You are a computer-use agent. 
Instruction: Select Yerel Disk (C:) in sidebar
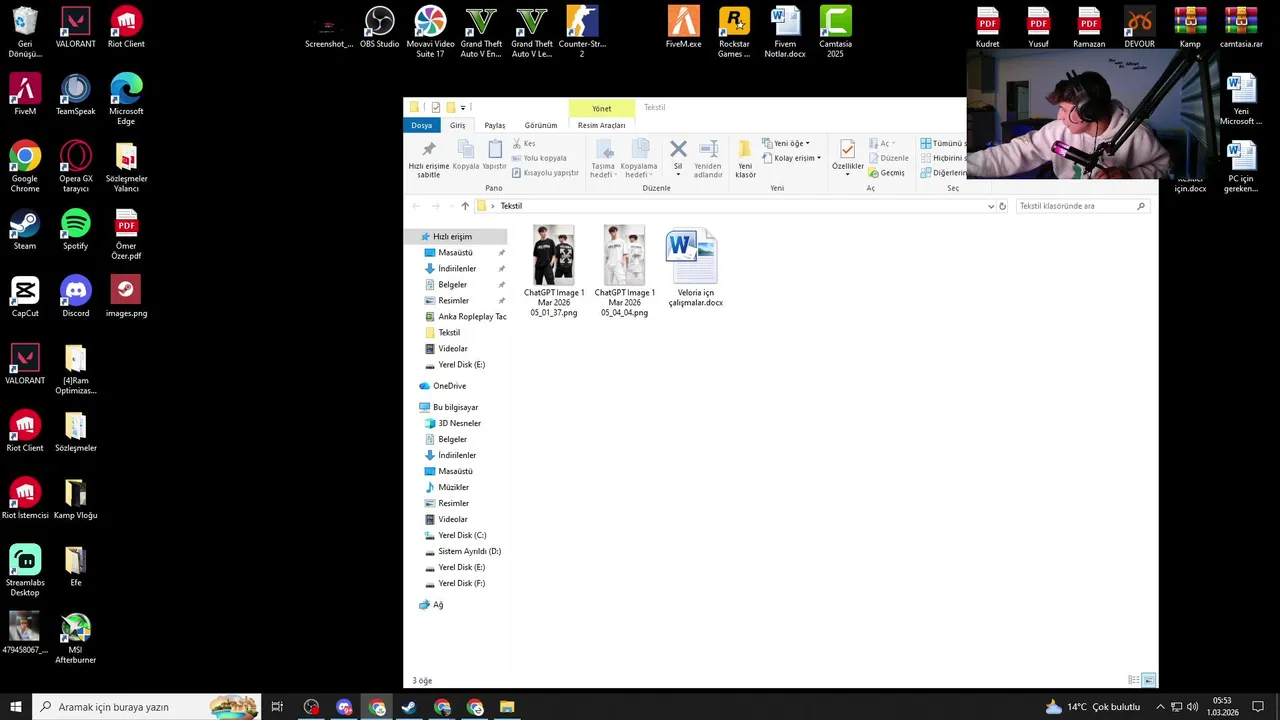click(462, 536)
